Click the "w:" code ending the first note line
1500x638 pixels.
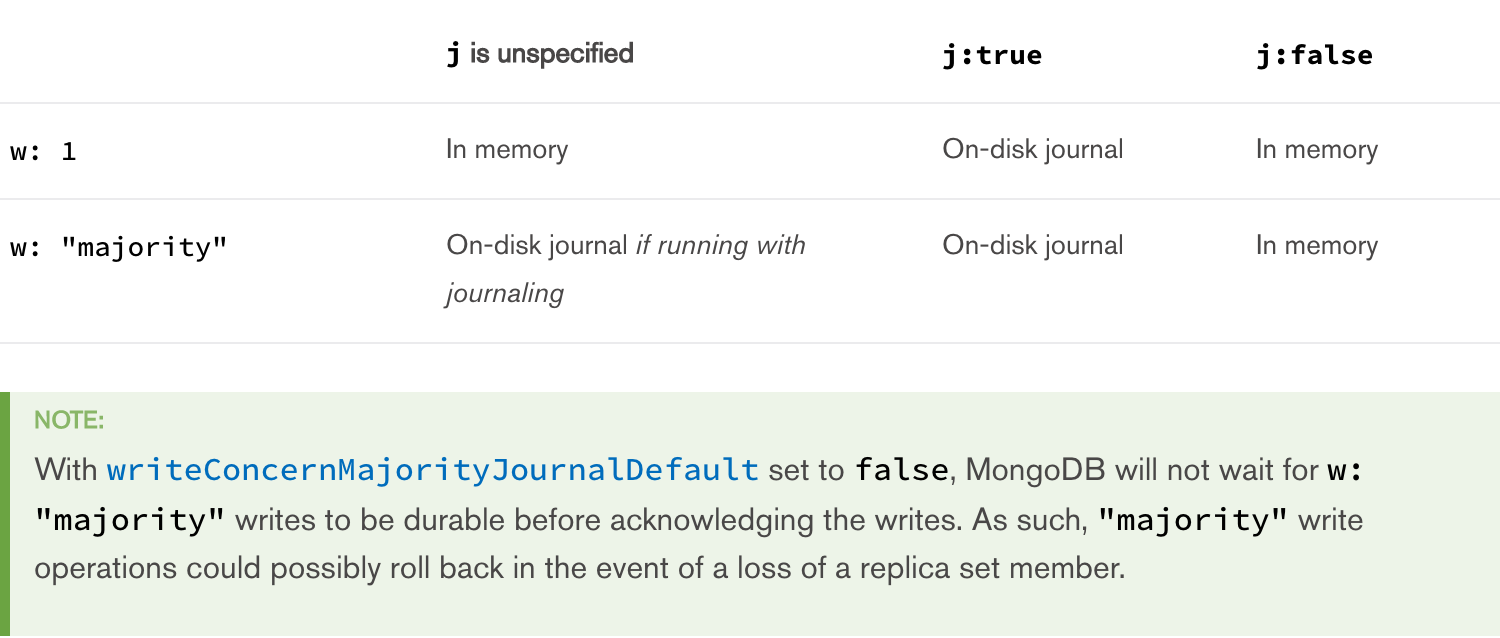click(1345, 469)
